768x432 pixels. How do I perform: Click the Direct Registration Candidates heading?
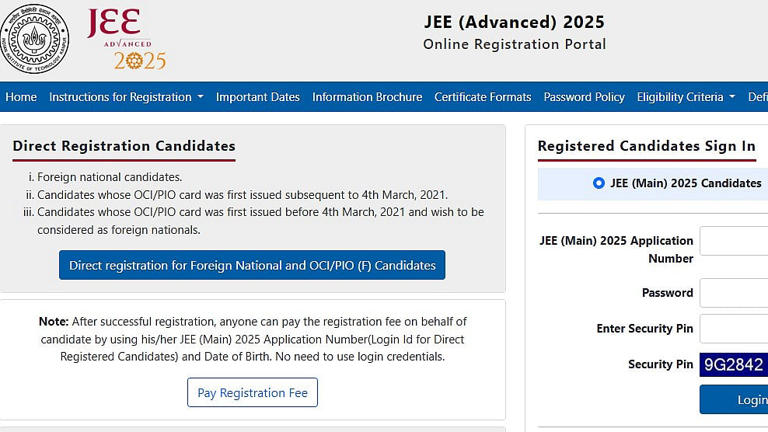124,146
